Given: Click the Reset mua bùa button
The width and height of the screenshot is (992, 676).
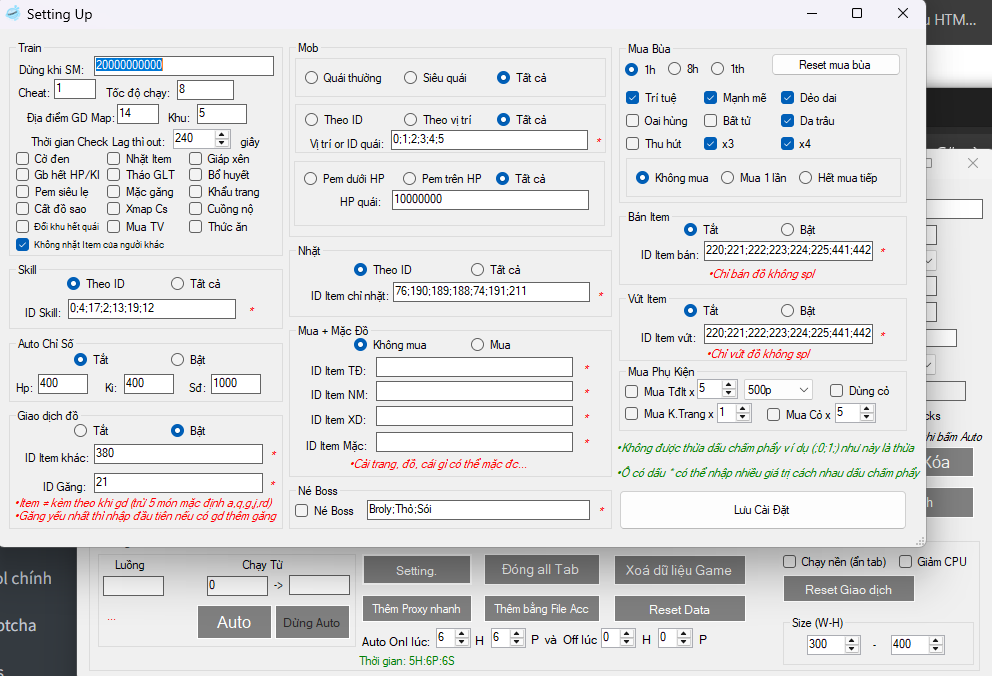Looking at the screenshot, I should (x=834, y=65).
